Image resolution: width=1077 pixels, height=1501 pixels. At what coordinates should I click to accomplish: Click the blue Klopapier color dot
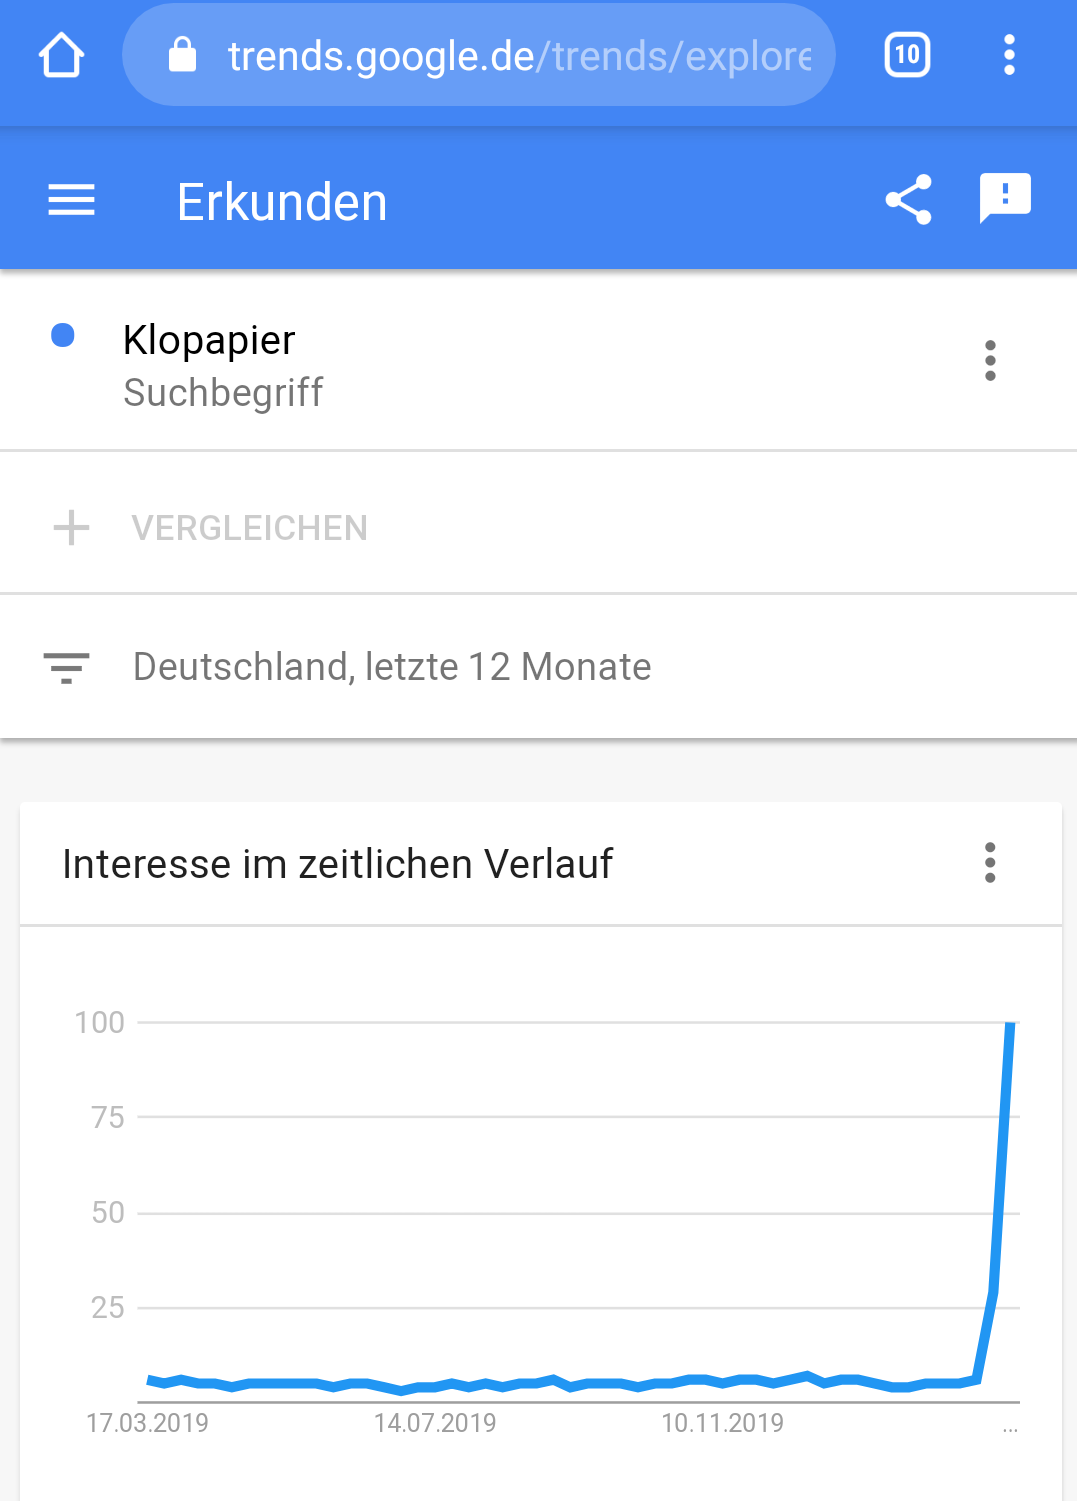63,335
